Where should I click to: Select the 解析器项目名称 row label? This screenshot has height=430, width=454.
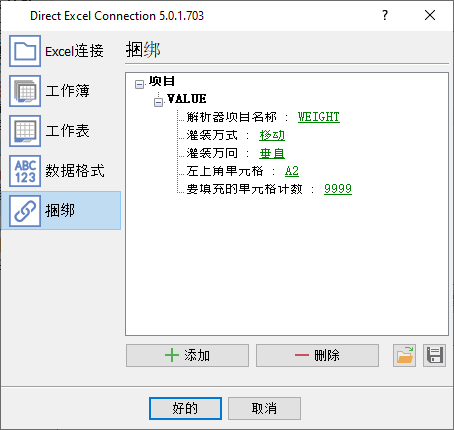[x=231, y=117]
